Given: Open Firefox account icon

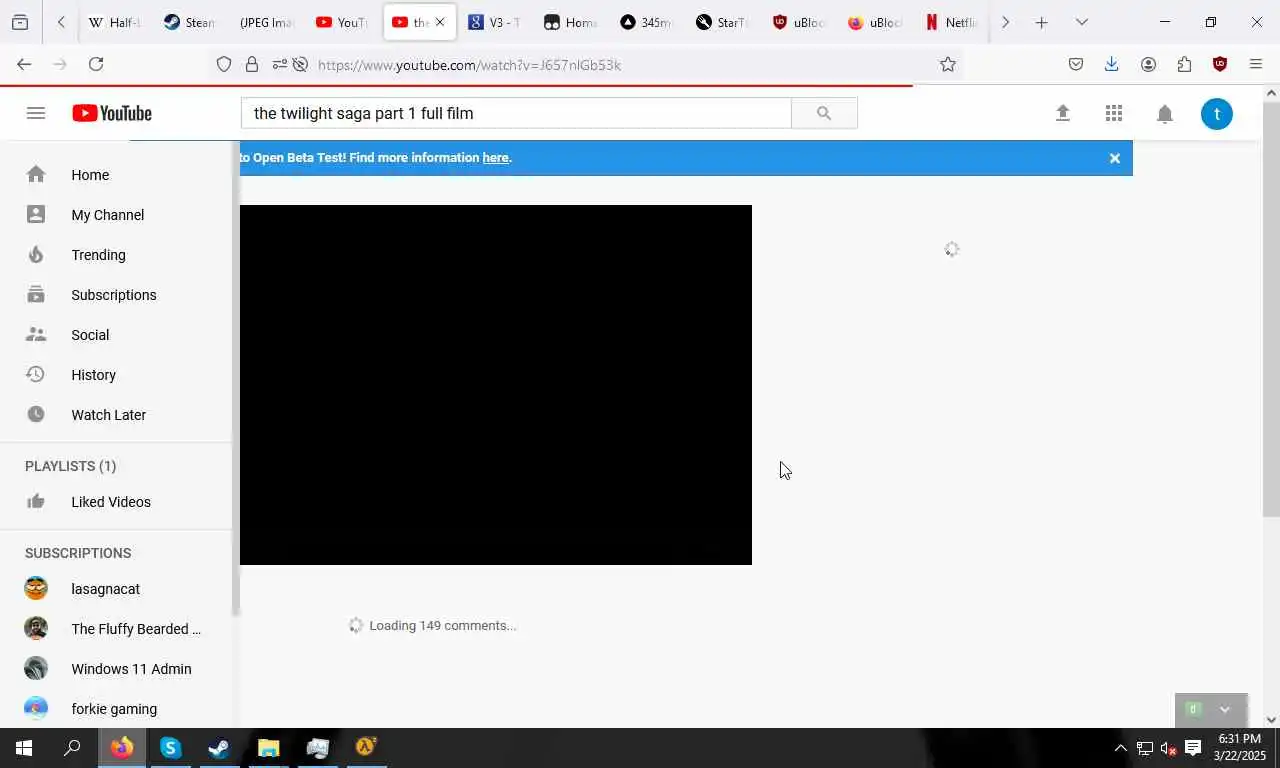Looking at the screenshot, I should pyautogui.click(x=1148, y=64).
